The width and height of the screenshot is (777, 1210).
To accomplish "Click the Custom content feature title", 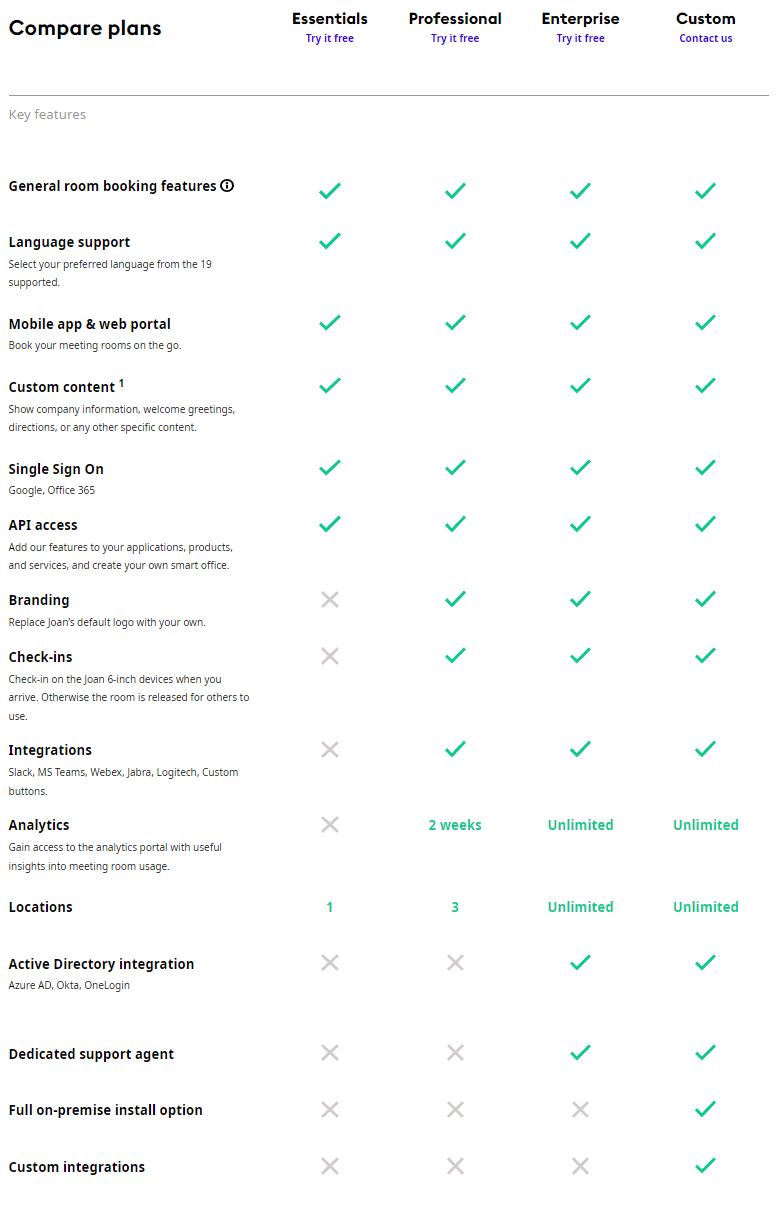I will click(62, 387).
